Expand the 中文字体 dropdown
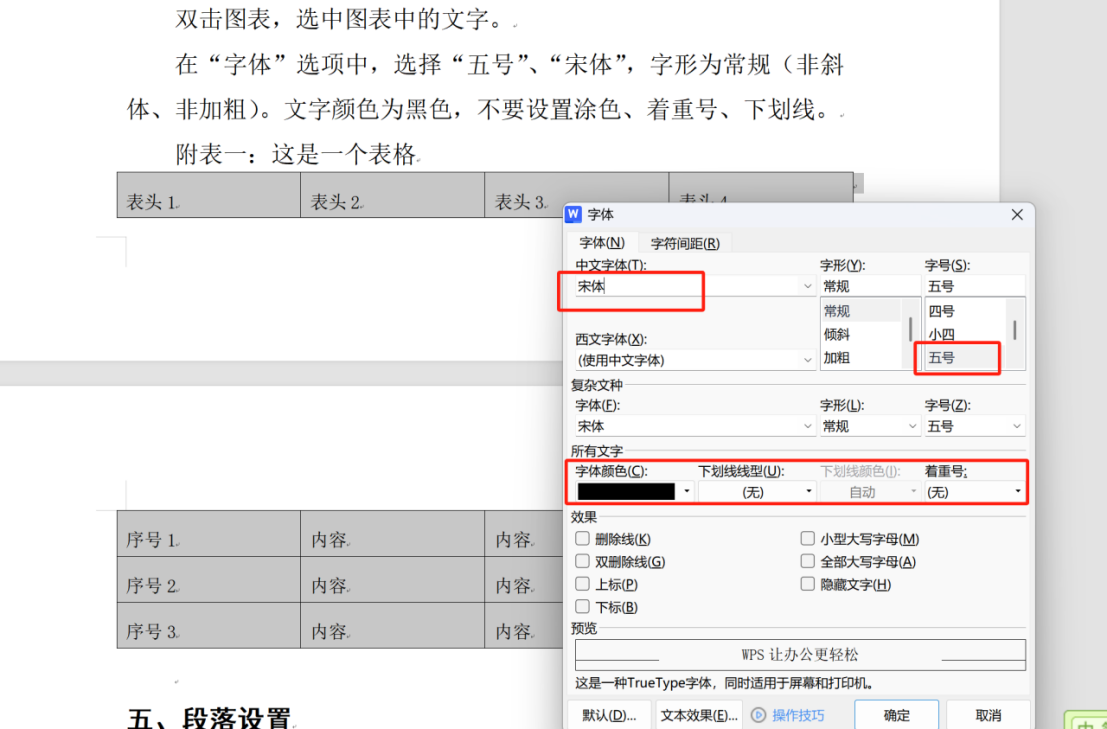Screen dimensions: 1107x729 [808, 286]
